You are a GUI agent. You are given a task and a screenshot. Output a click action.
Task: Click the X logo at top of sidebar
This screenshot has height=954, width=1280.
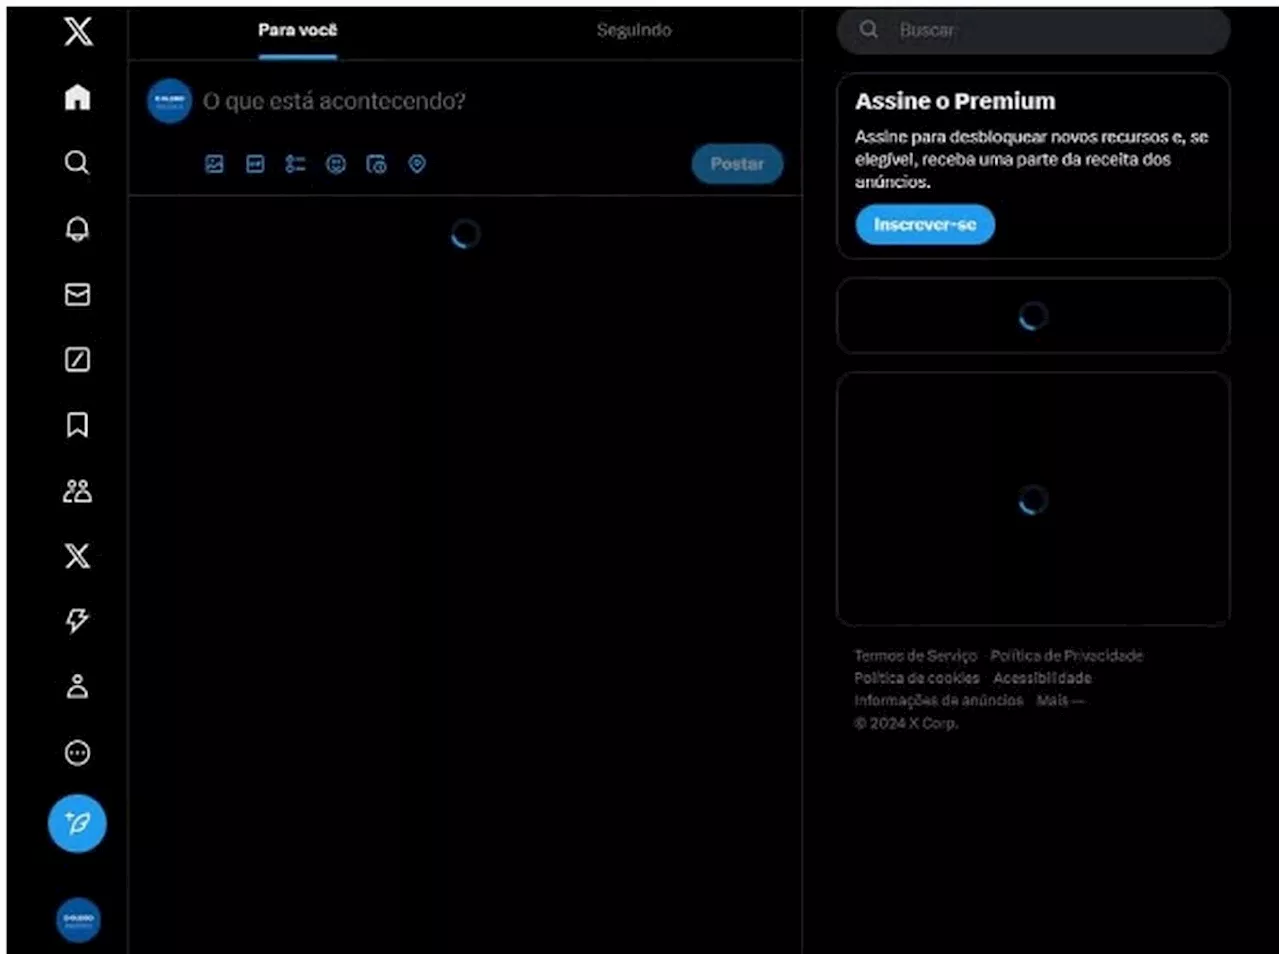tap(78, 30)
